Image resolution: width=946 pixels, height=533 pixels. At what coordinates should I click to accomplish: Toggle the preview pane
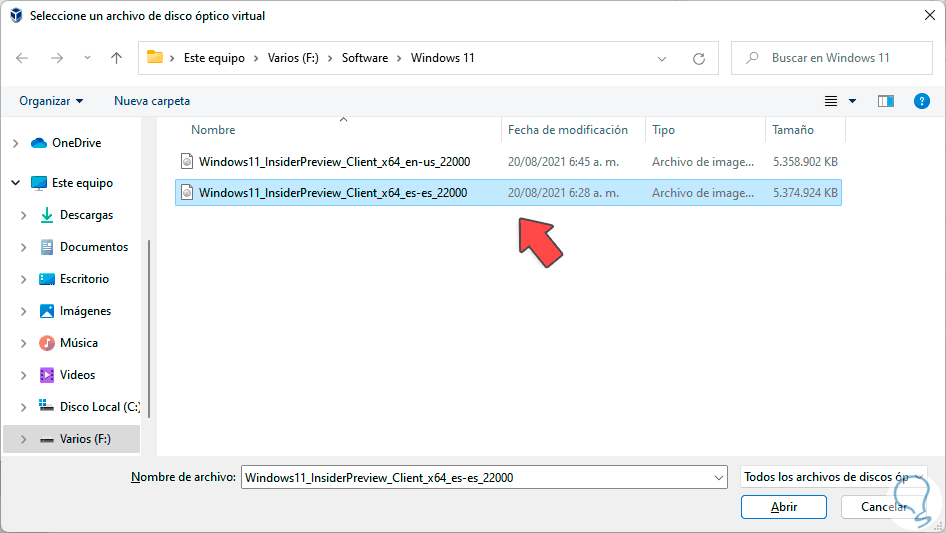point(886,101)
